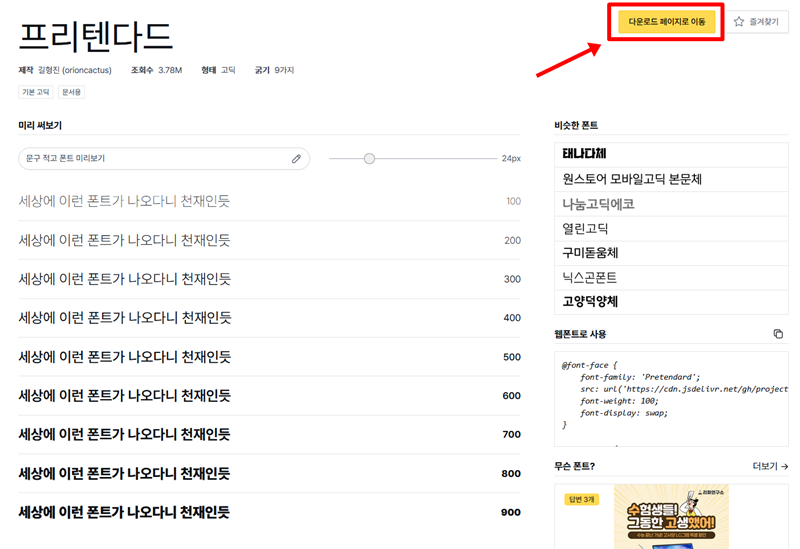Click the font title 프리텐다드

(x=96, y=36)
